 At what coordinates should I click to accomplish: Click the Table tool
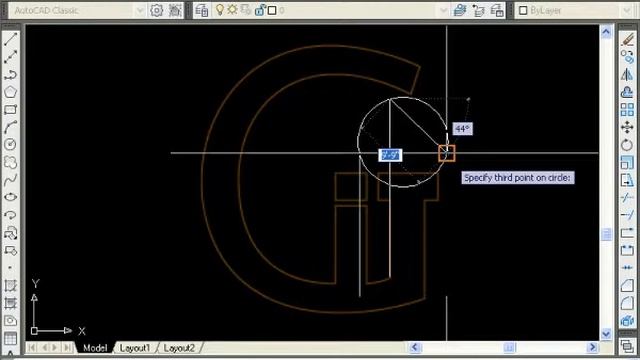point(10,338)
